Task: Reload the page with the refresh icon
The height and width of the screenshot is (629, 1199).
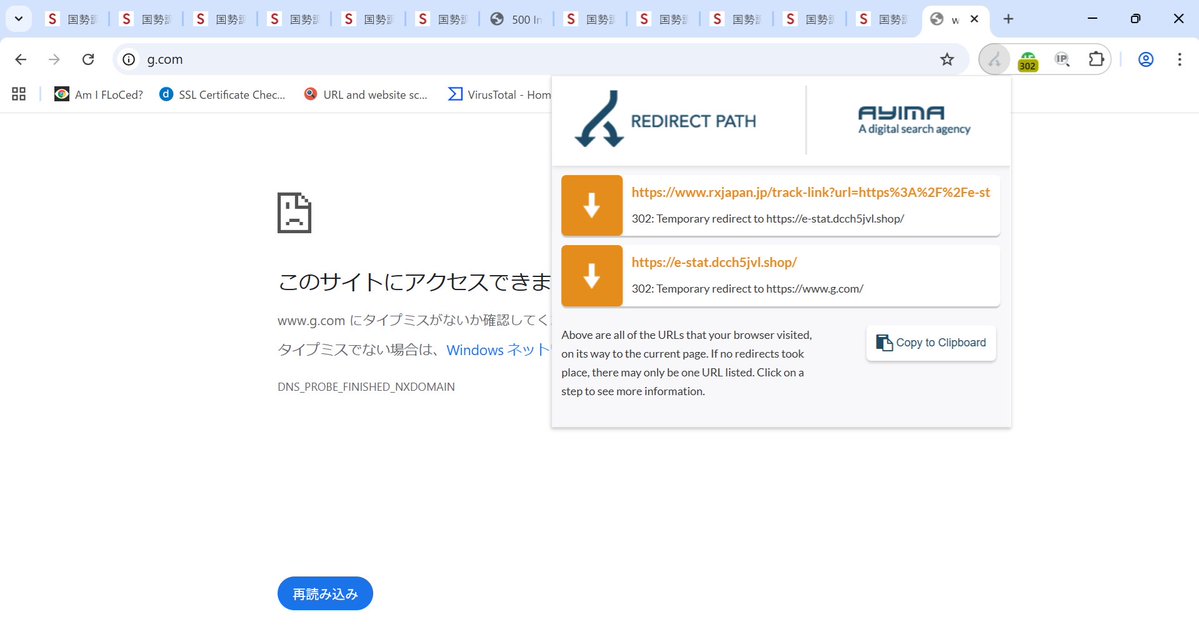Action: (88, 59)
